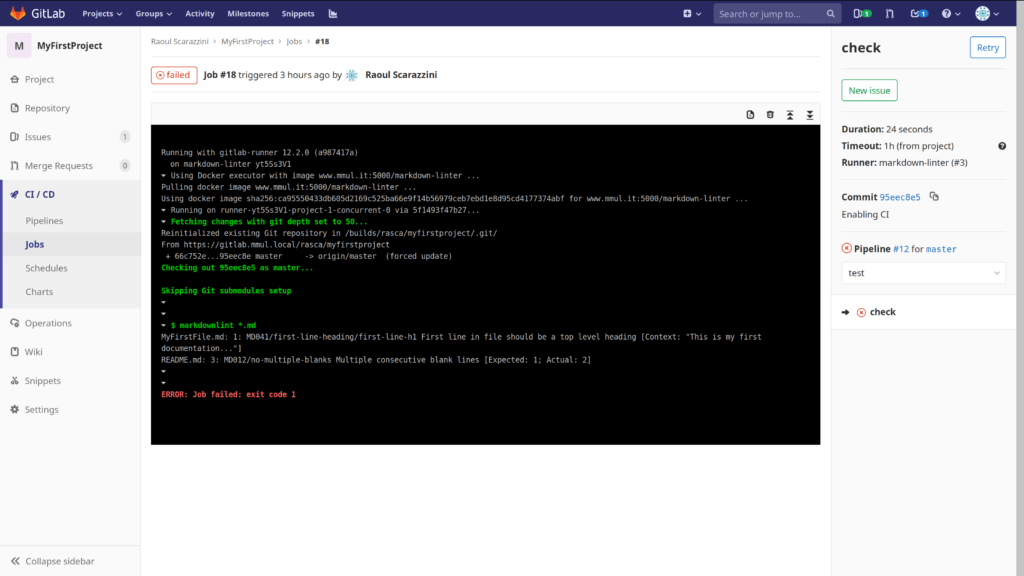Open the Groups dropdown menu
Screen dimensions: 1024x576
[x=153, y=14]
